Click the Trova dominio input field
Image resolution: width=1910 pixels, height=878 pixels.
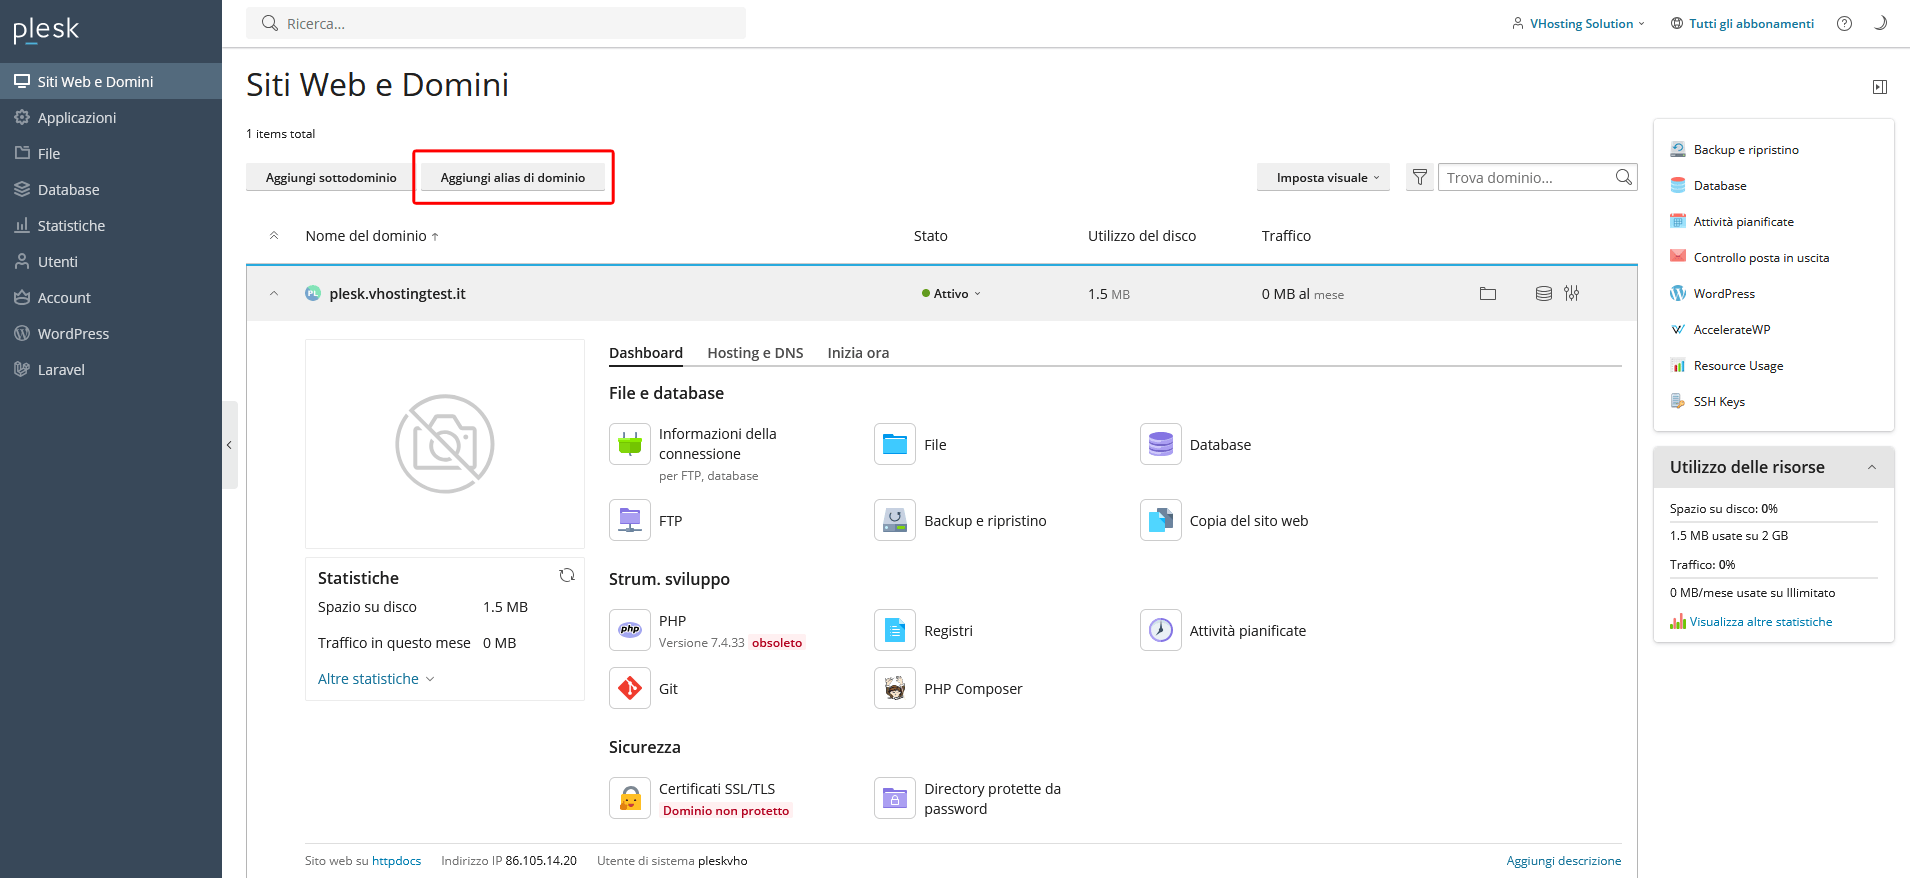(1525, 177)
